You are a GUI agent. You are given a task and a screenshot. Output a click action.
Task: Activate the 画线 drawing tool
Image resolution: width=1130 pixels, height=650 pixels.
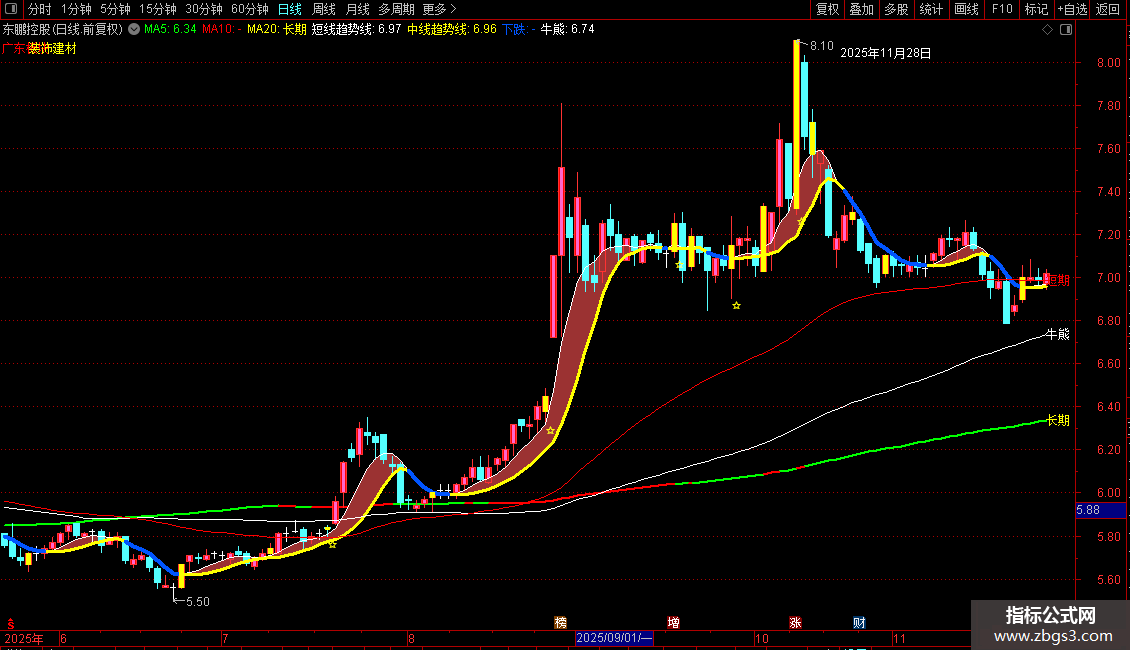tap(966, 9)
